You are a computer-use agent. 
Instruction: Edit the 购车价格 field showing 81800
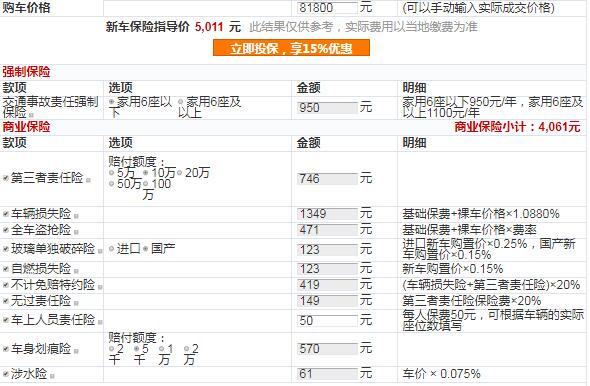327,7
